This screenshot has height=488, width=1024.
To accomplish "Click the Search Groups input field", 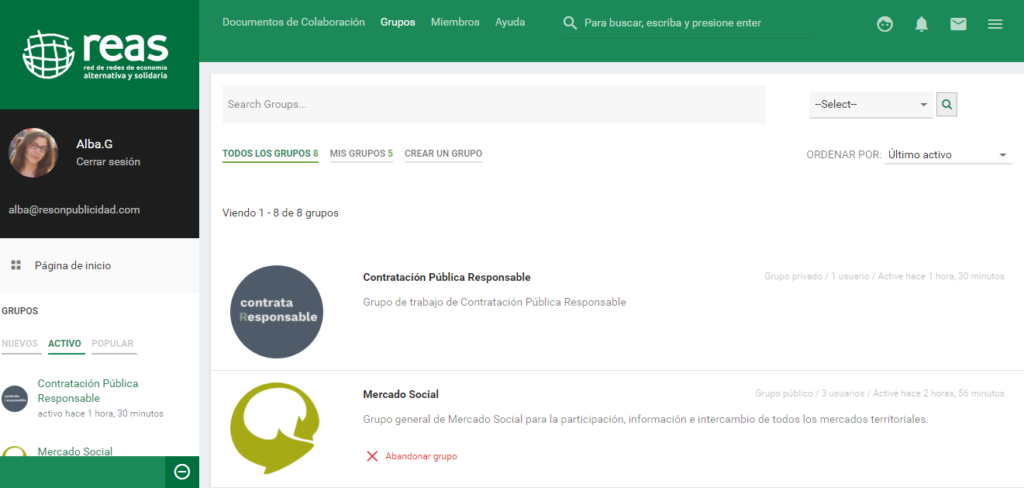I will (493, 104).
